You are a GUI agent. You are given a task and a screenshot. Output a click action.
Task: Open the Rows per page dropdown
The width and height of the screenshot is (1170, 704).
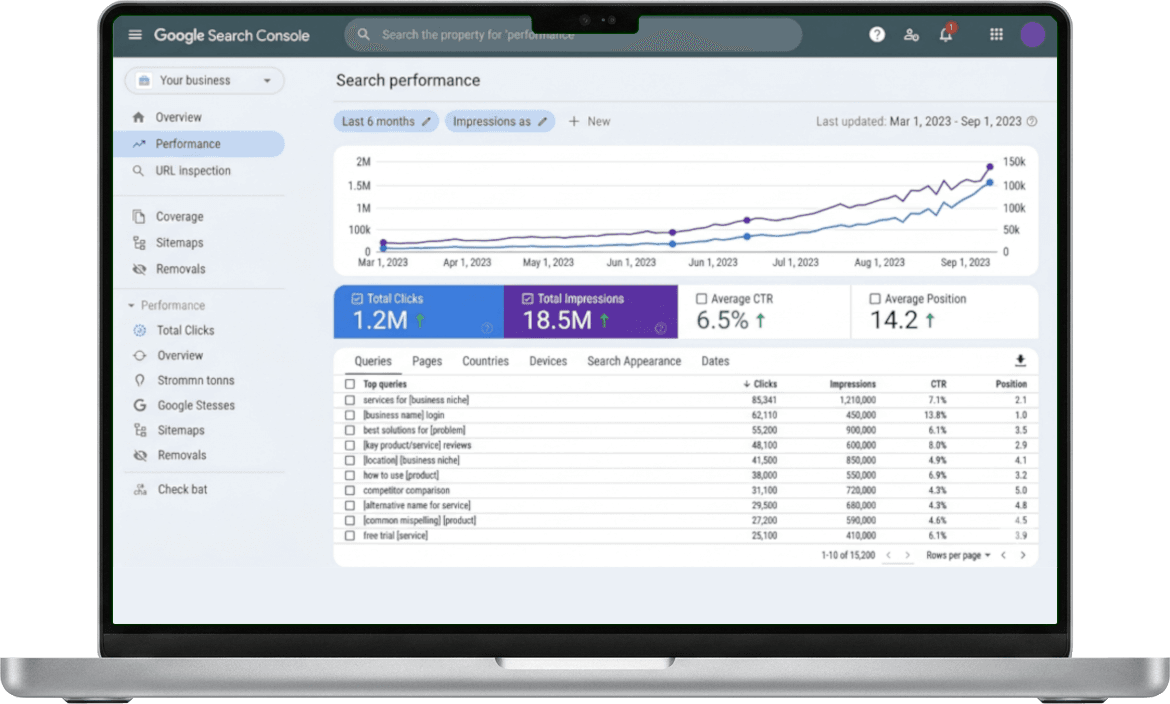[x=958, y=555]
